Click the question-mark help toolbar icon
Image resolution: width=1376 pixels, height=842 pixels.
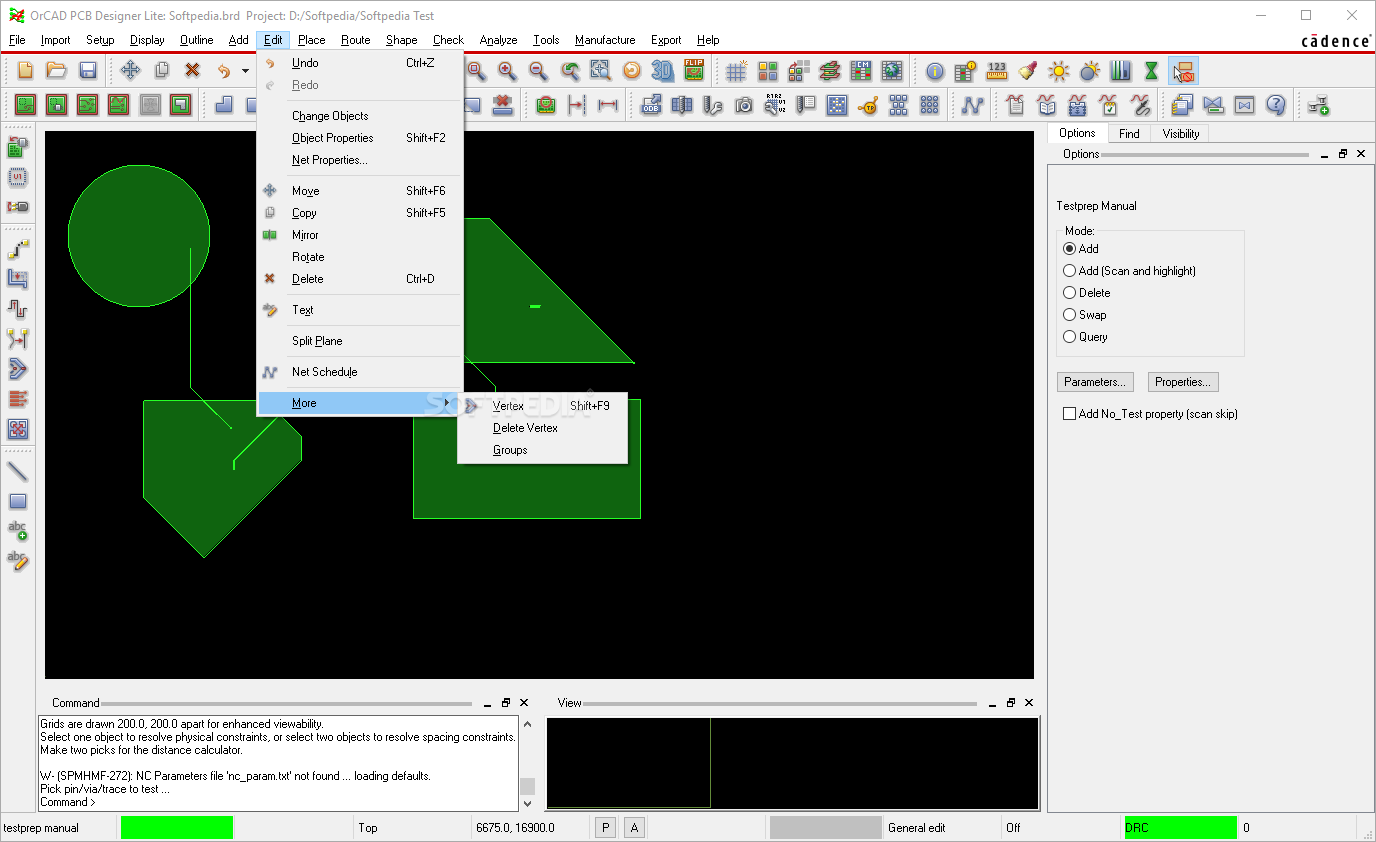pyautogui.click(x=1275, y=104)
